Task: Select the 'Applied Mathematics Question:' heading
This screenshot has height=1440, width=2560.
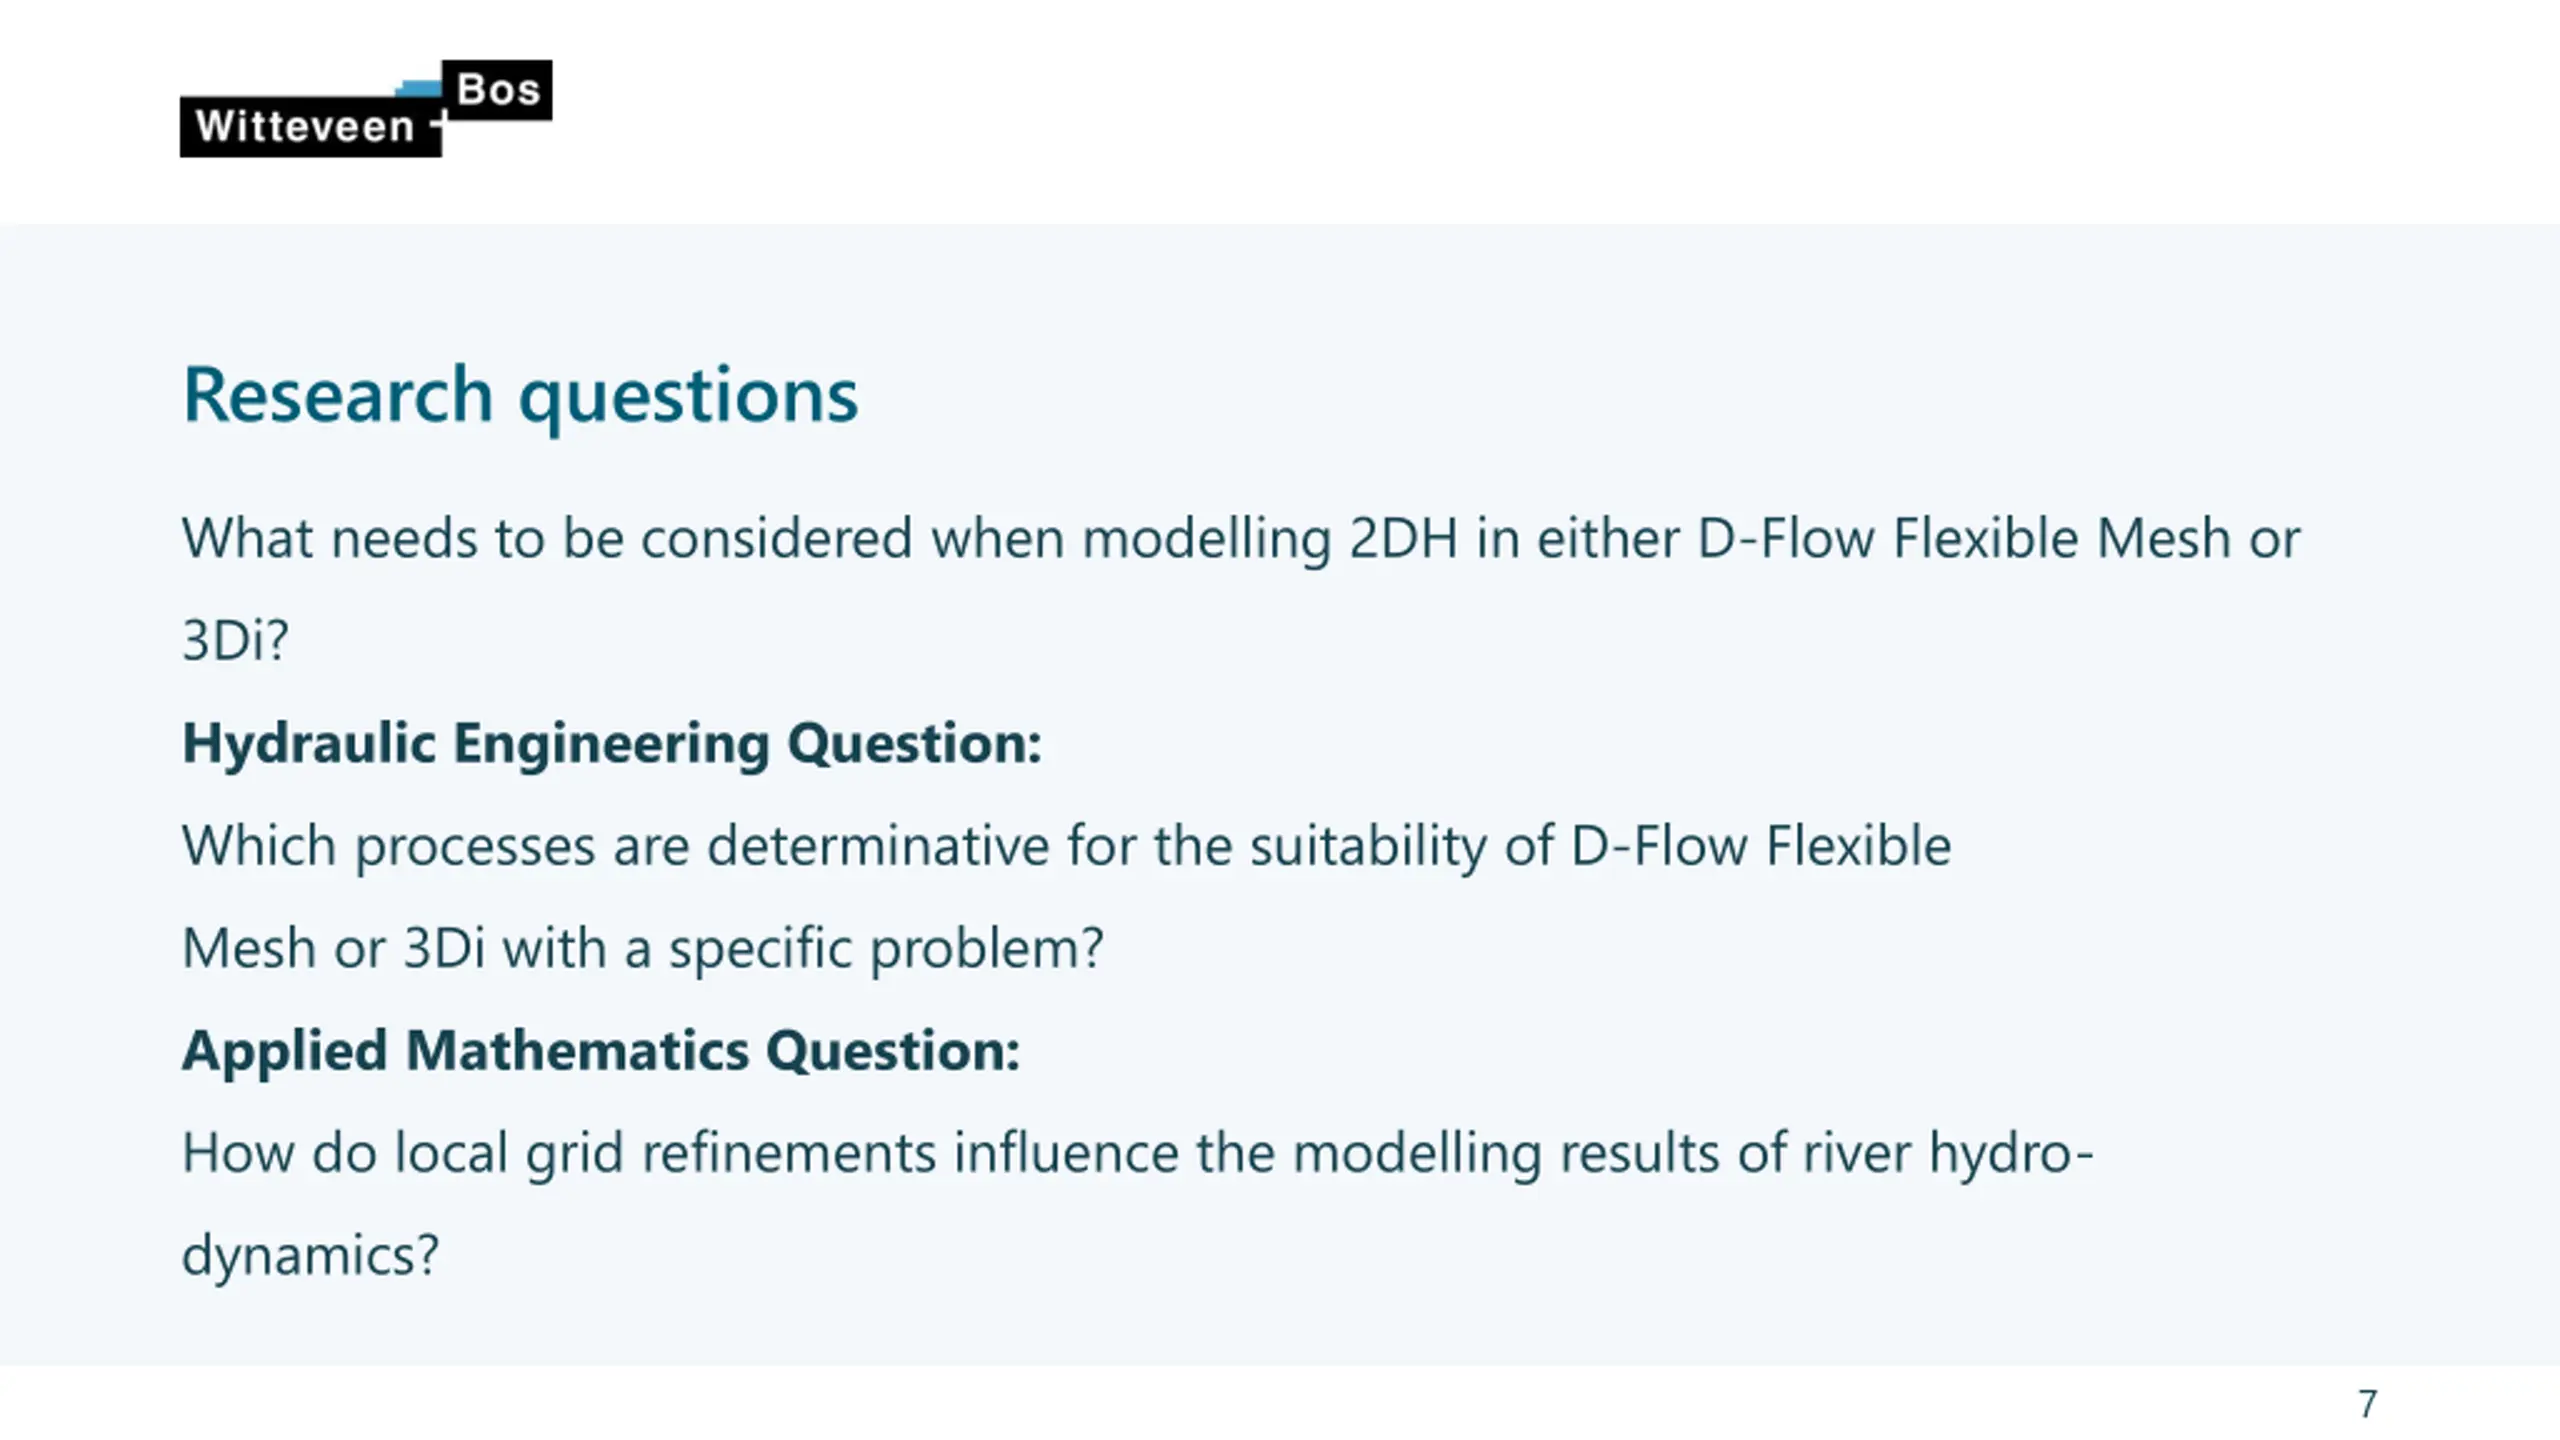Action: (601, 1051)
